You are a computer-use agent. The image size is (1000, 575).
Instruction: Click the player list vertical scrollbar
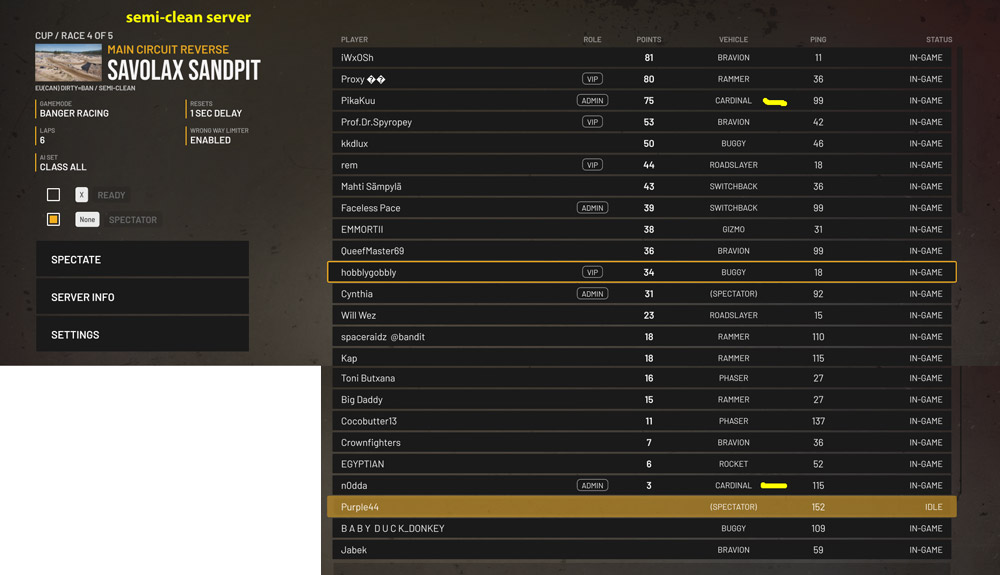pos(959,130)
